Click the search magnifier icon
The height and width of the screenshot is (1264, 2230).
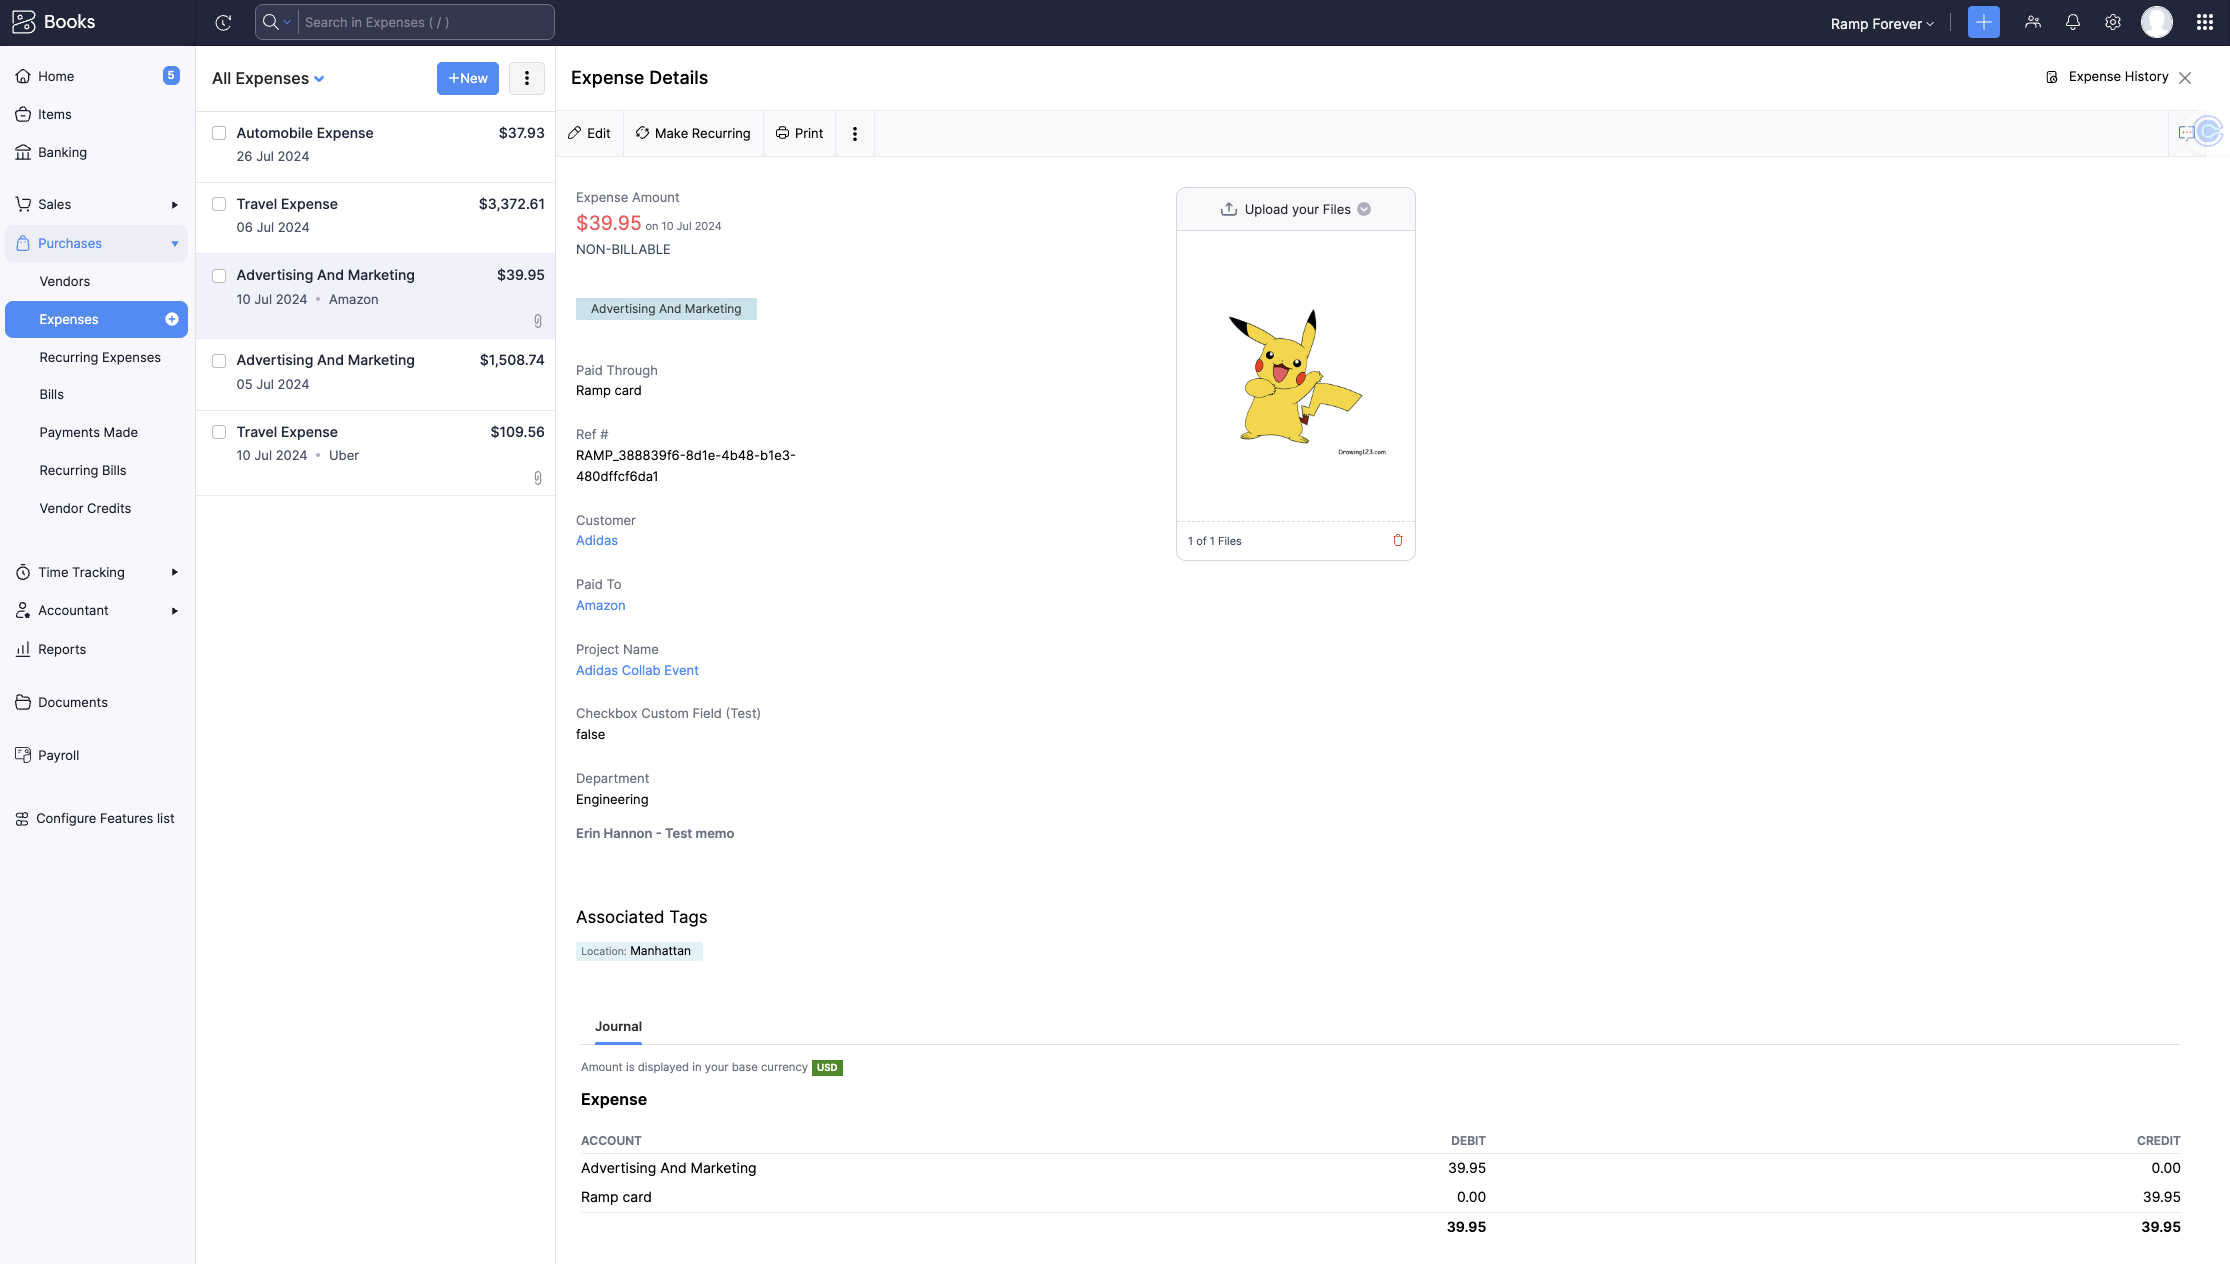click(270, 22)
